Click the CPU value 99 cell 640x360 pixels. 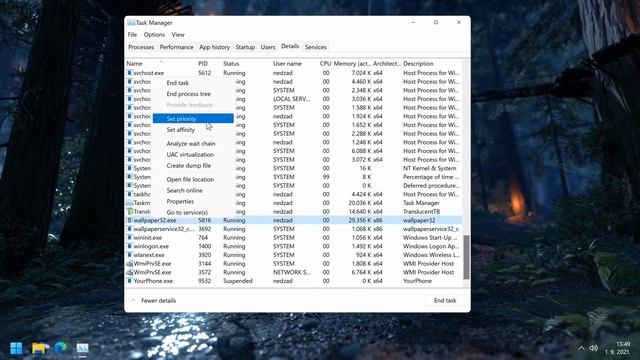click(326, 177)
